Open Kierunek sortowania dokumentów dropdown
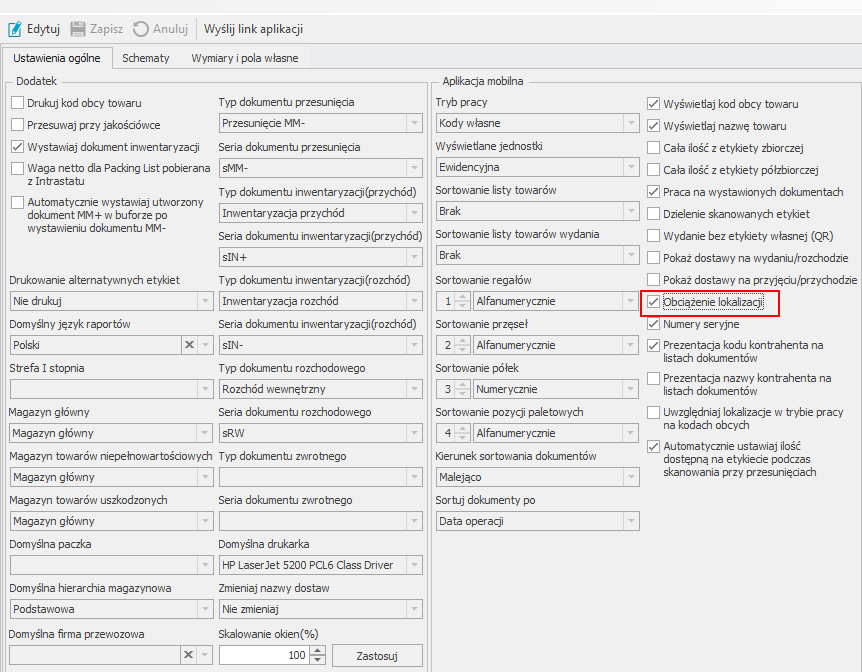 (630, 478)
